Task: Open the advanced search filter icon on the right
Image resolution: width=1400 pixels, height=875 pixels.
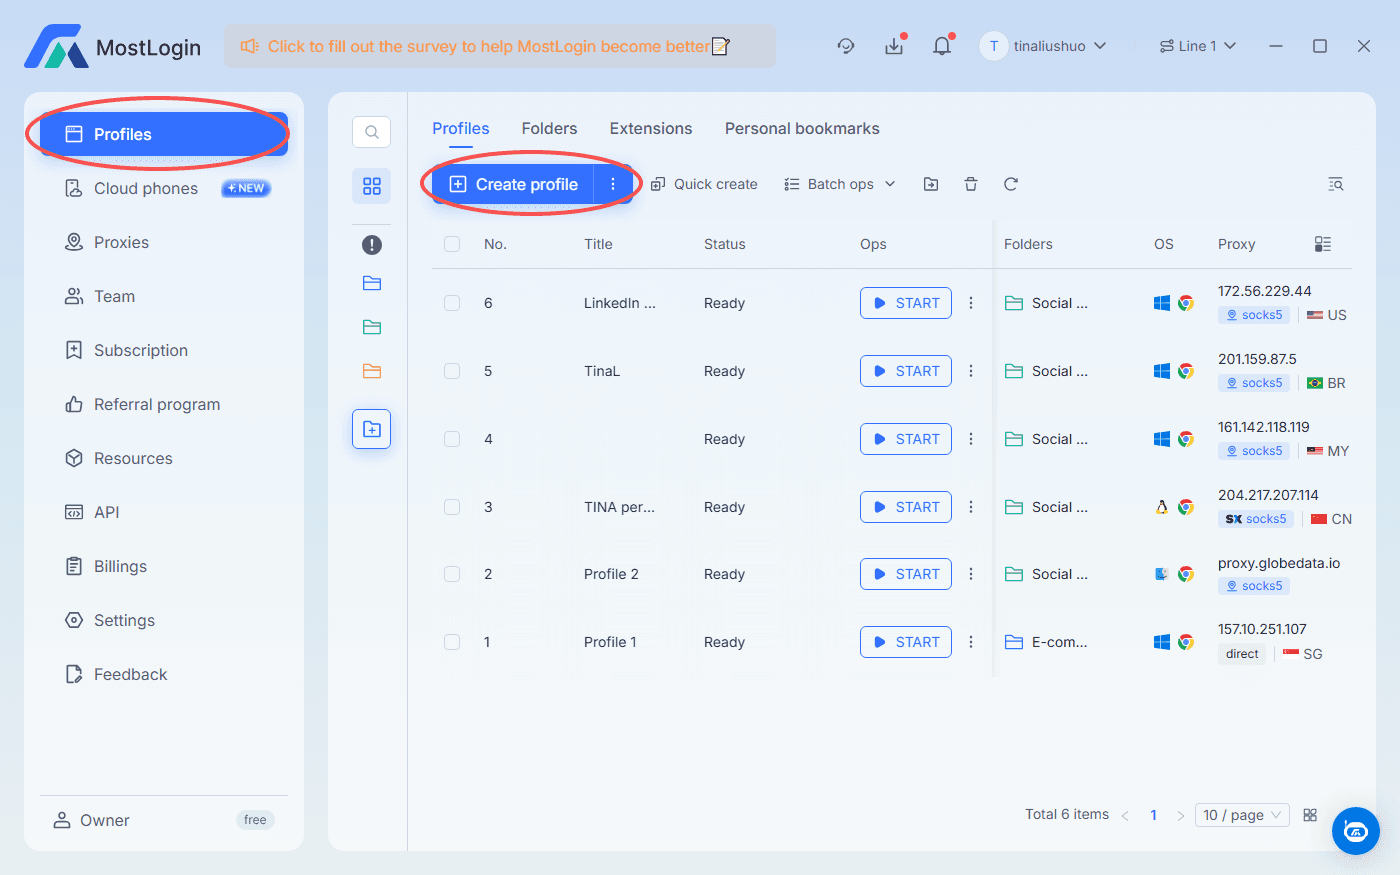Action: [x=1336, y=184]
